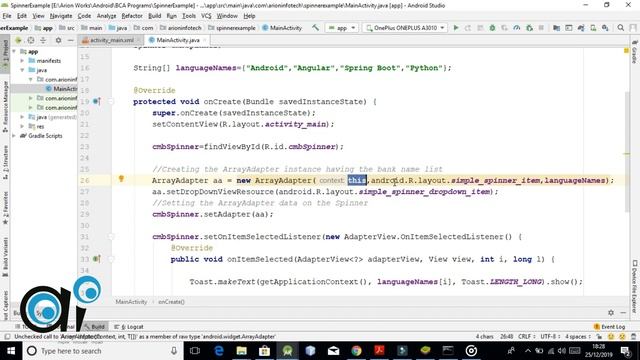
Task: Expand the manifests folder
Action: pyautogui.click(x=22, y=61)
